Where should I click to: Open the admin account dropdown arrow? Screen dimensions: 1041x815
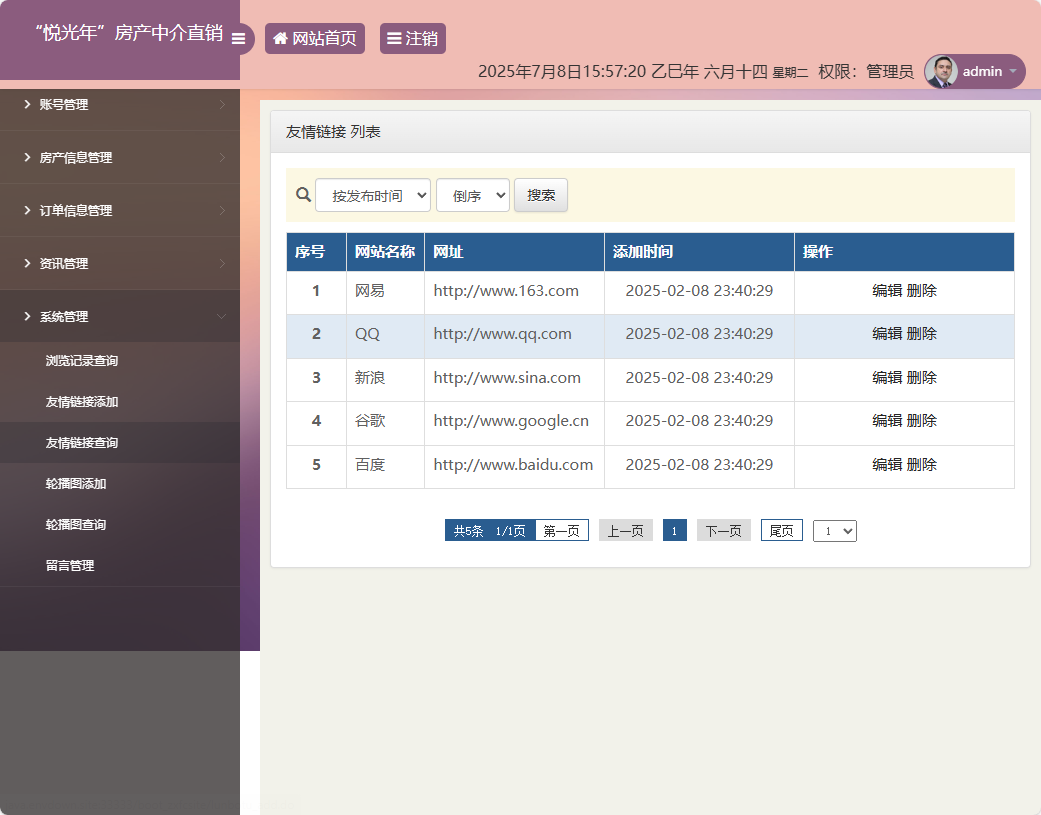pos(1013,71)
